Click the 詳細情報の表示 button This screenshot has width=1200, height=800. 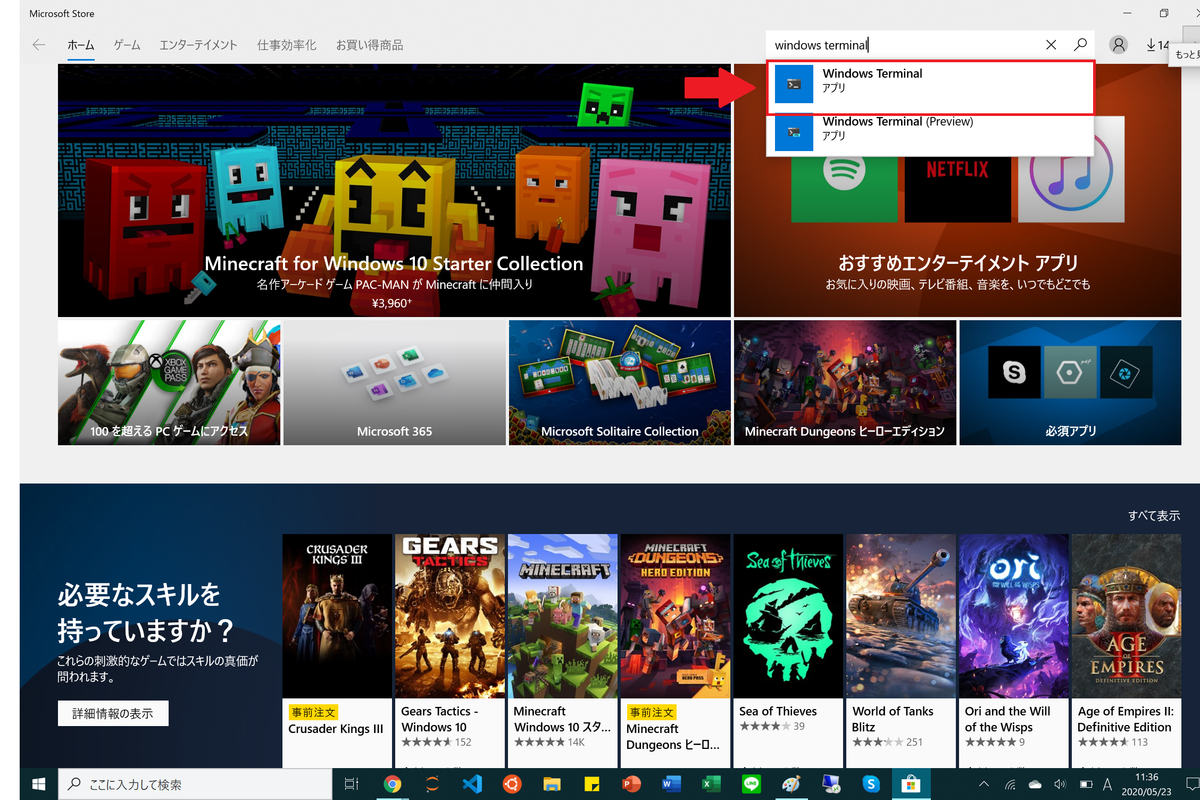coord(111,713)
